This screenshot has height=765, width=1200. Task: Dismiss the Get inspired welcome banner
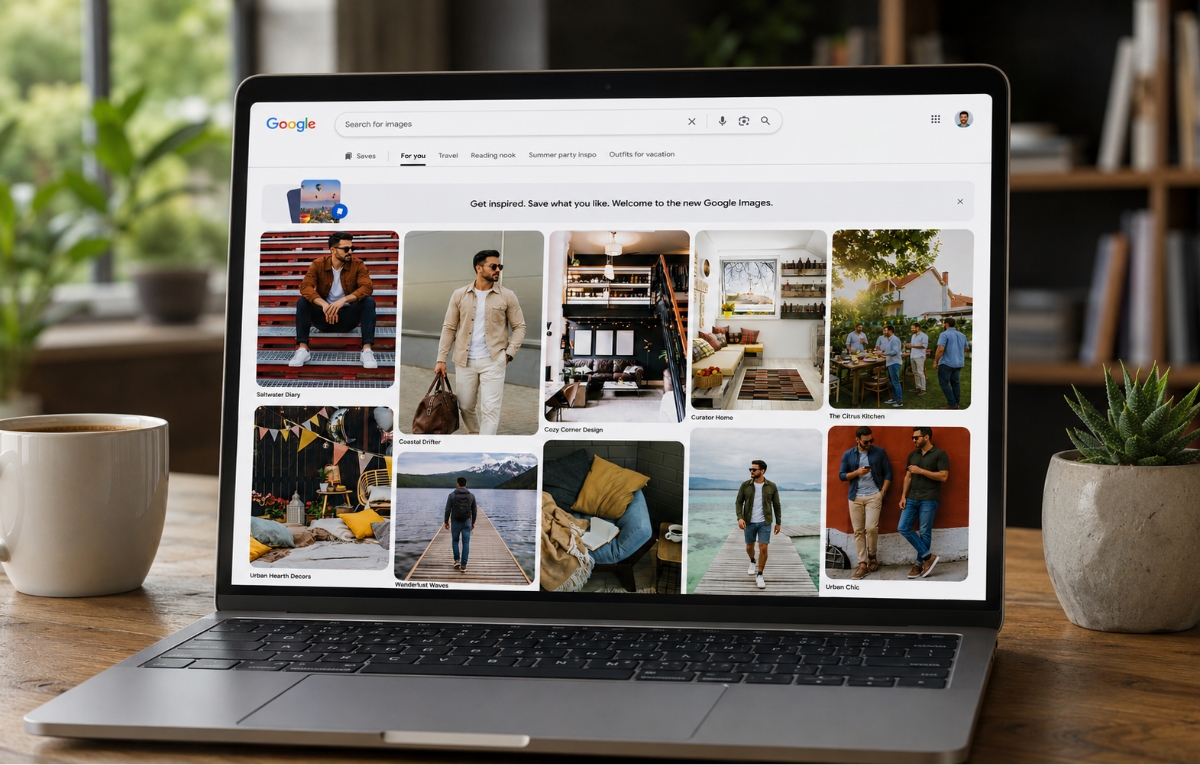[960, 202]
